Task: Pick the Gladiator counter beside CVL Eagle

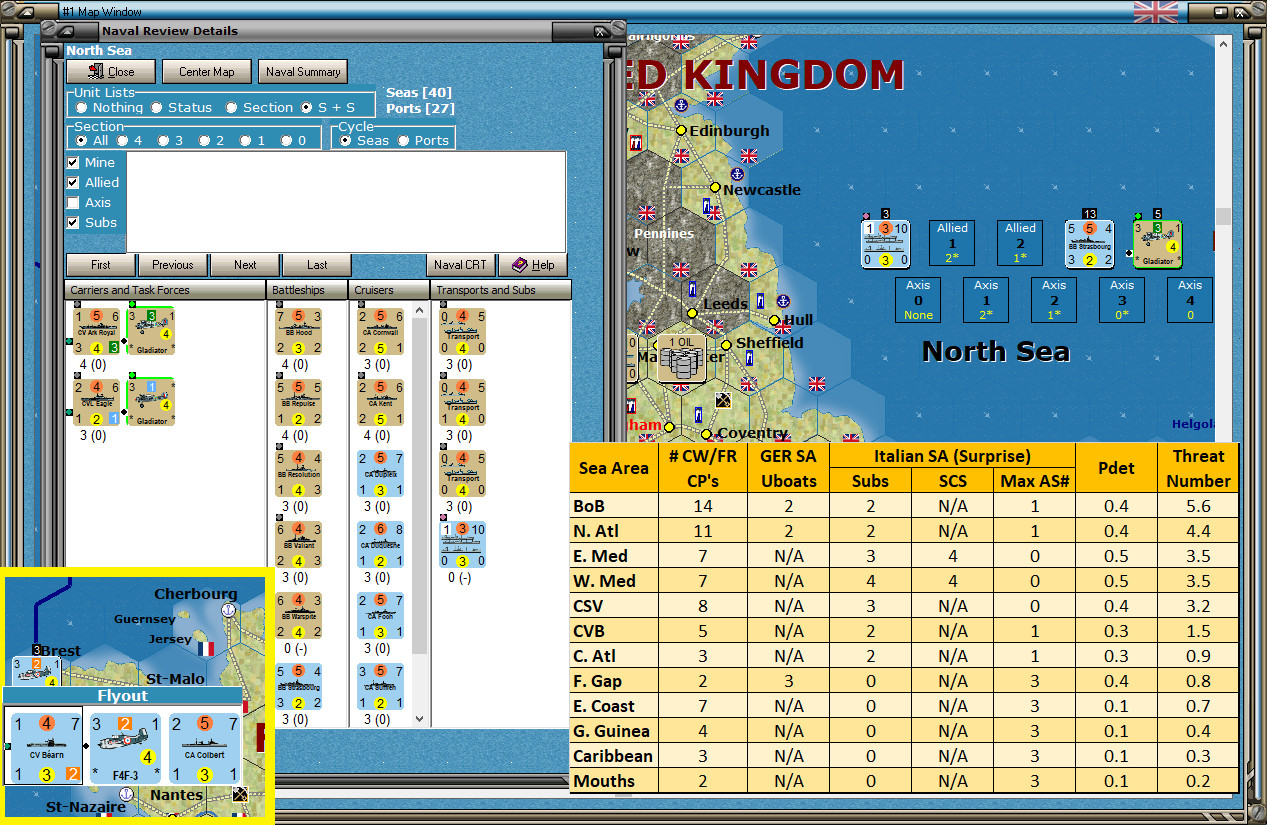Action: point(151,402)
